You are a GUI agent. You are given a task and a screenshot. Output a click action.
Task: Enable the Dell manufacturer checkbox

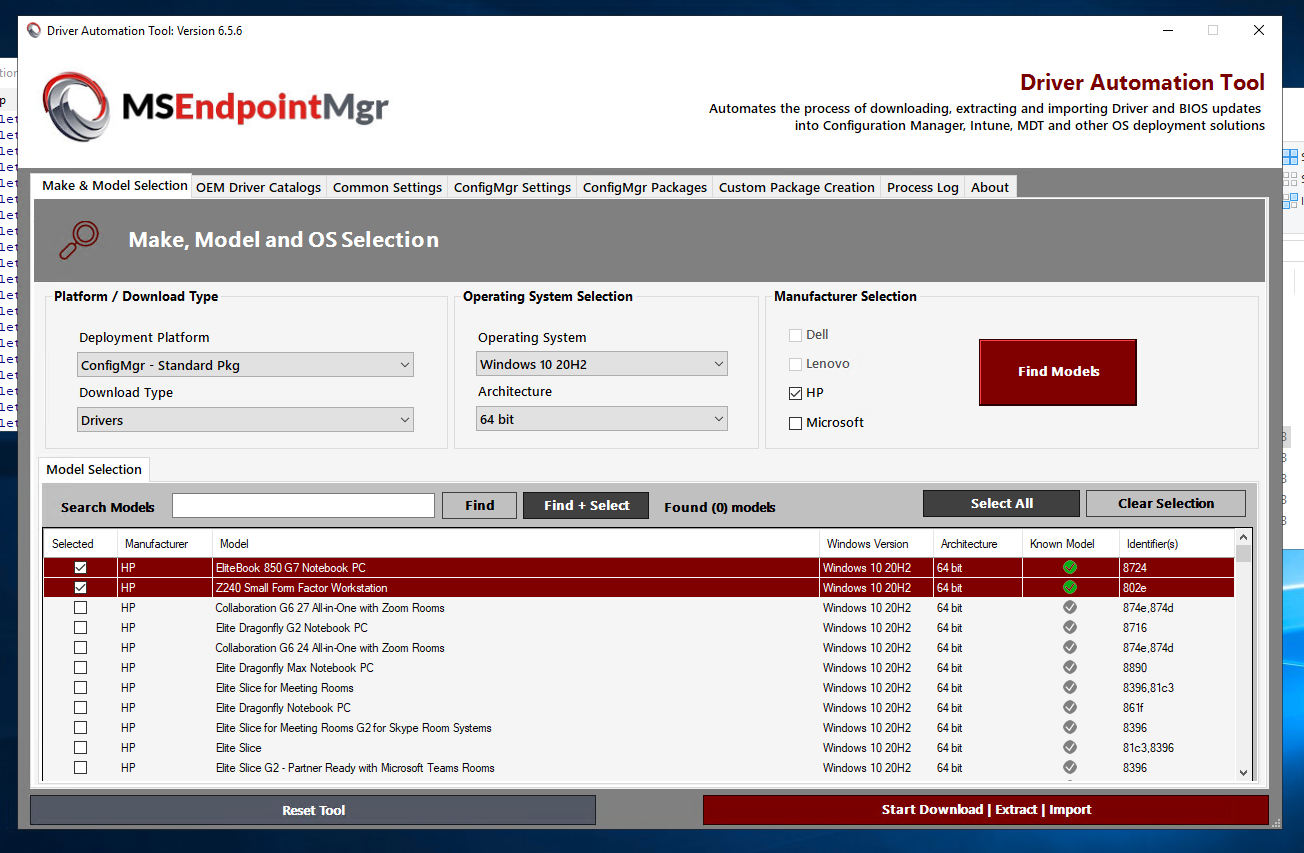[795, 334]
